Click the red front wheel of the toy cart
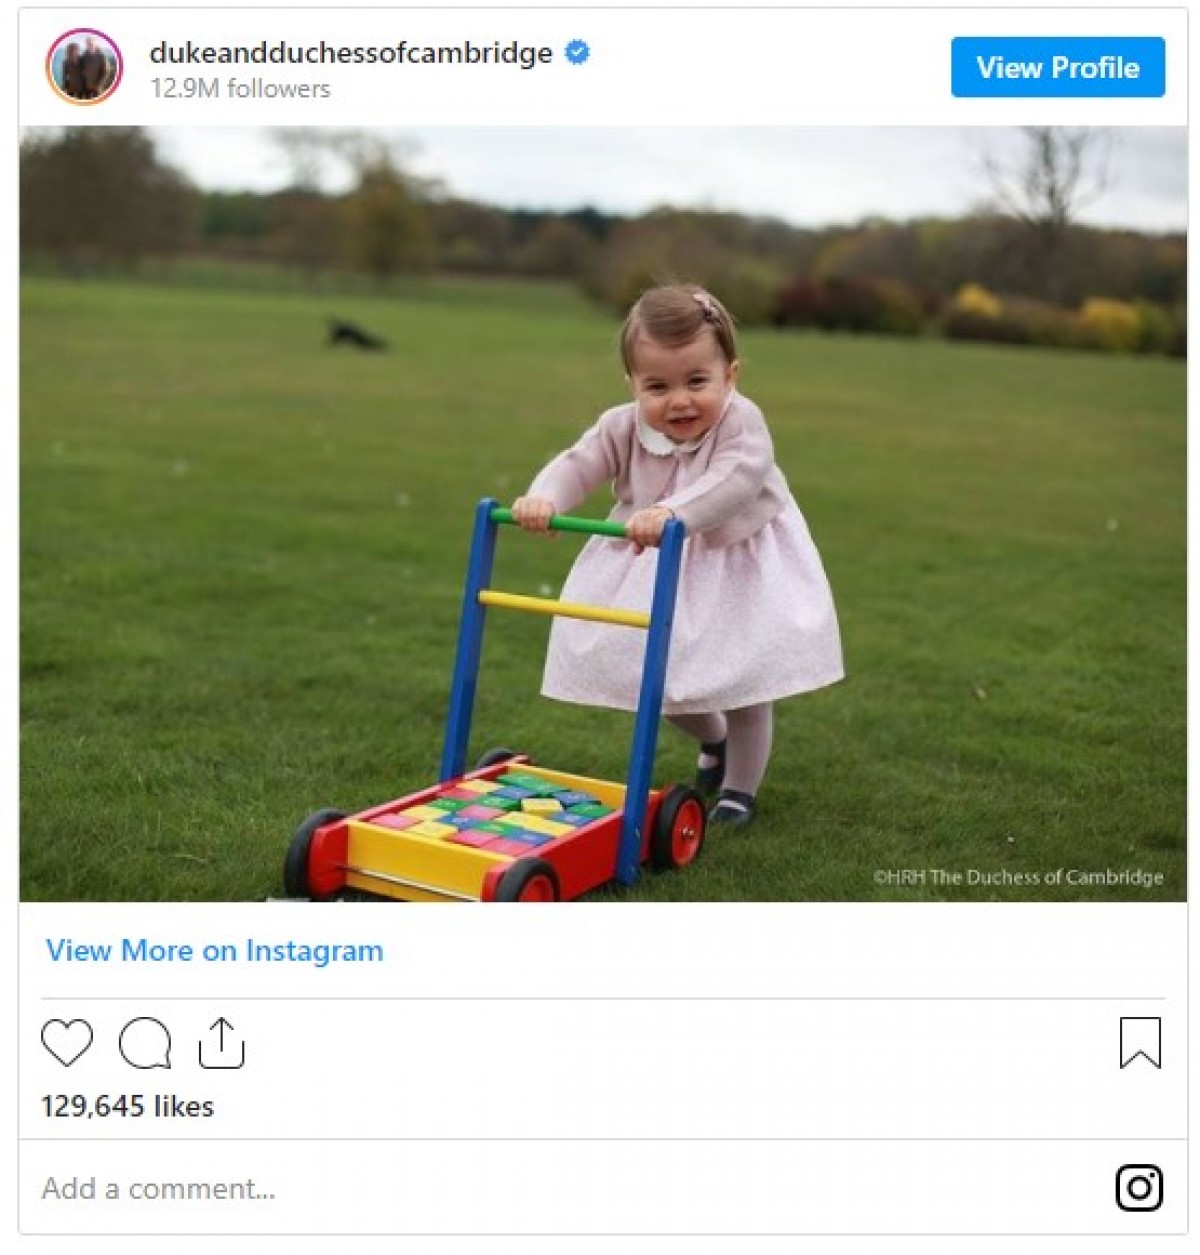1200x1255 pixels. tap(525, 880)
